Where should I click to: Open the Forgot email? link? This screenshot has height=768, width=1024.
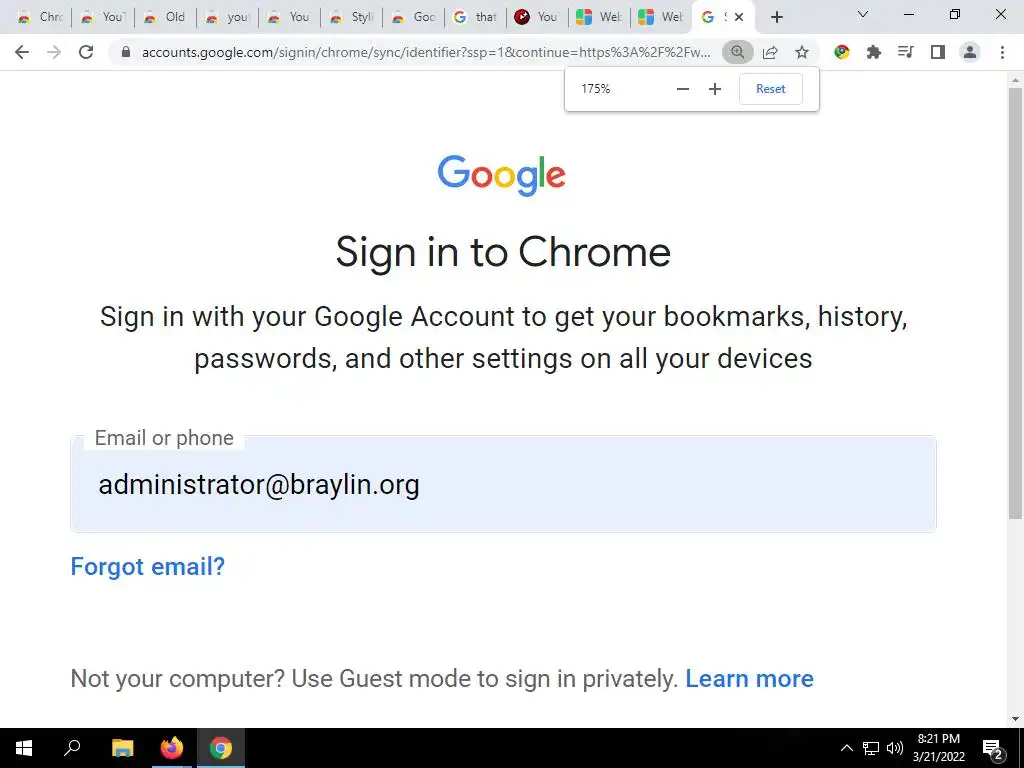click(148, 566)
